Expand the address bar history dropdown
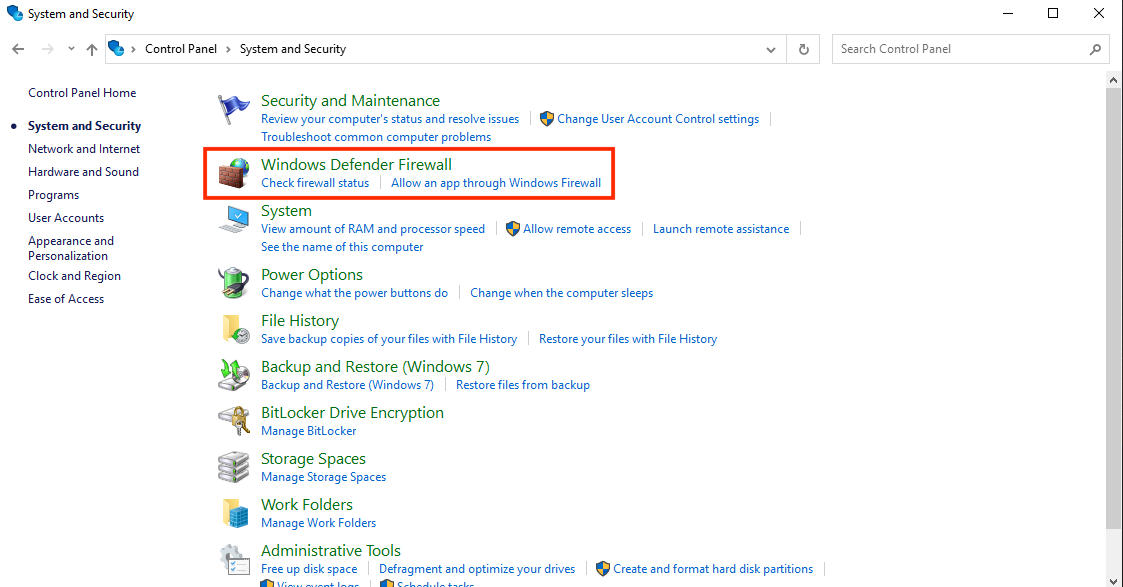 pyautogui.click(x=771, y=49)
